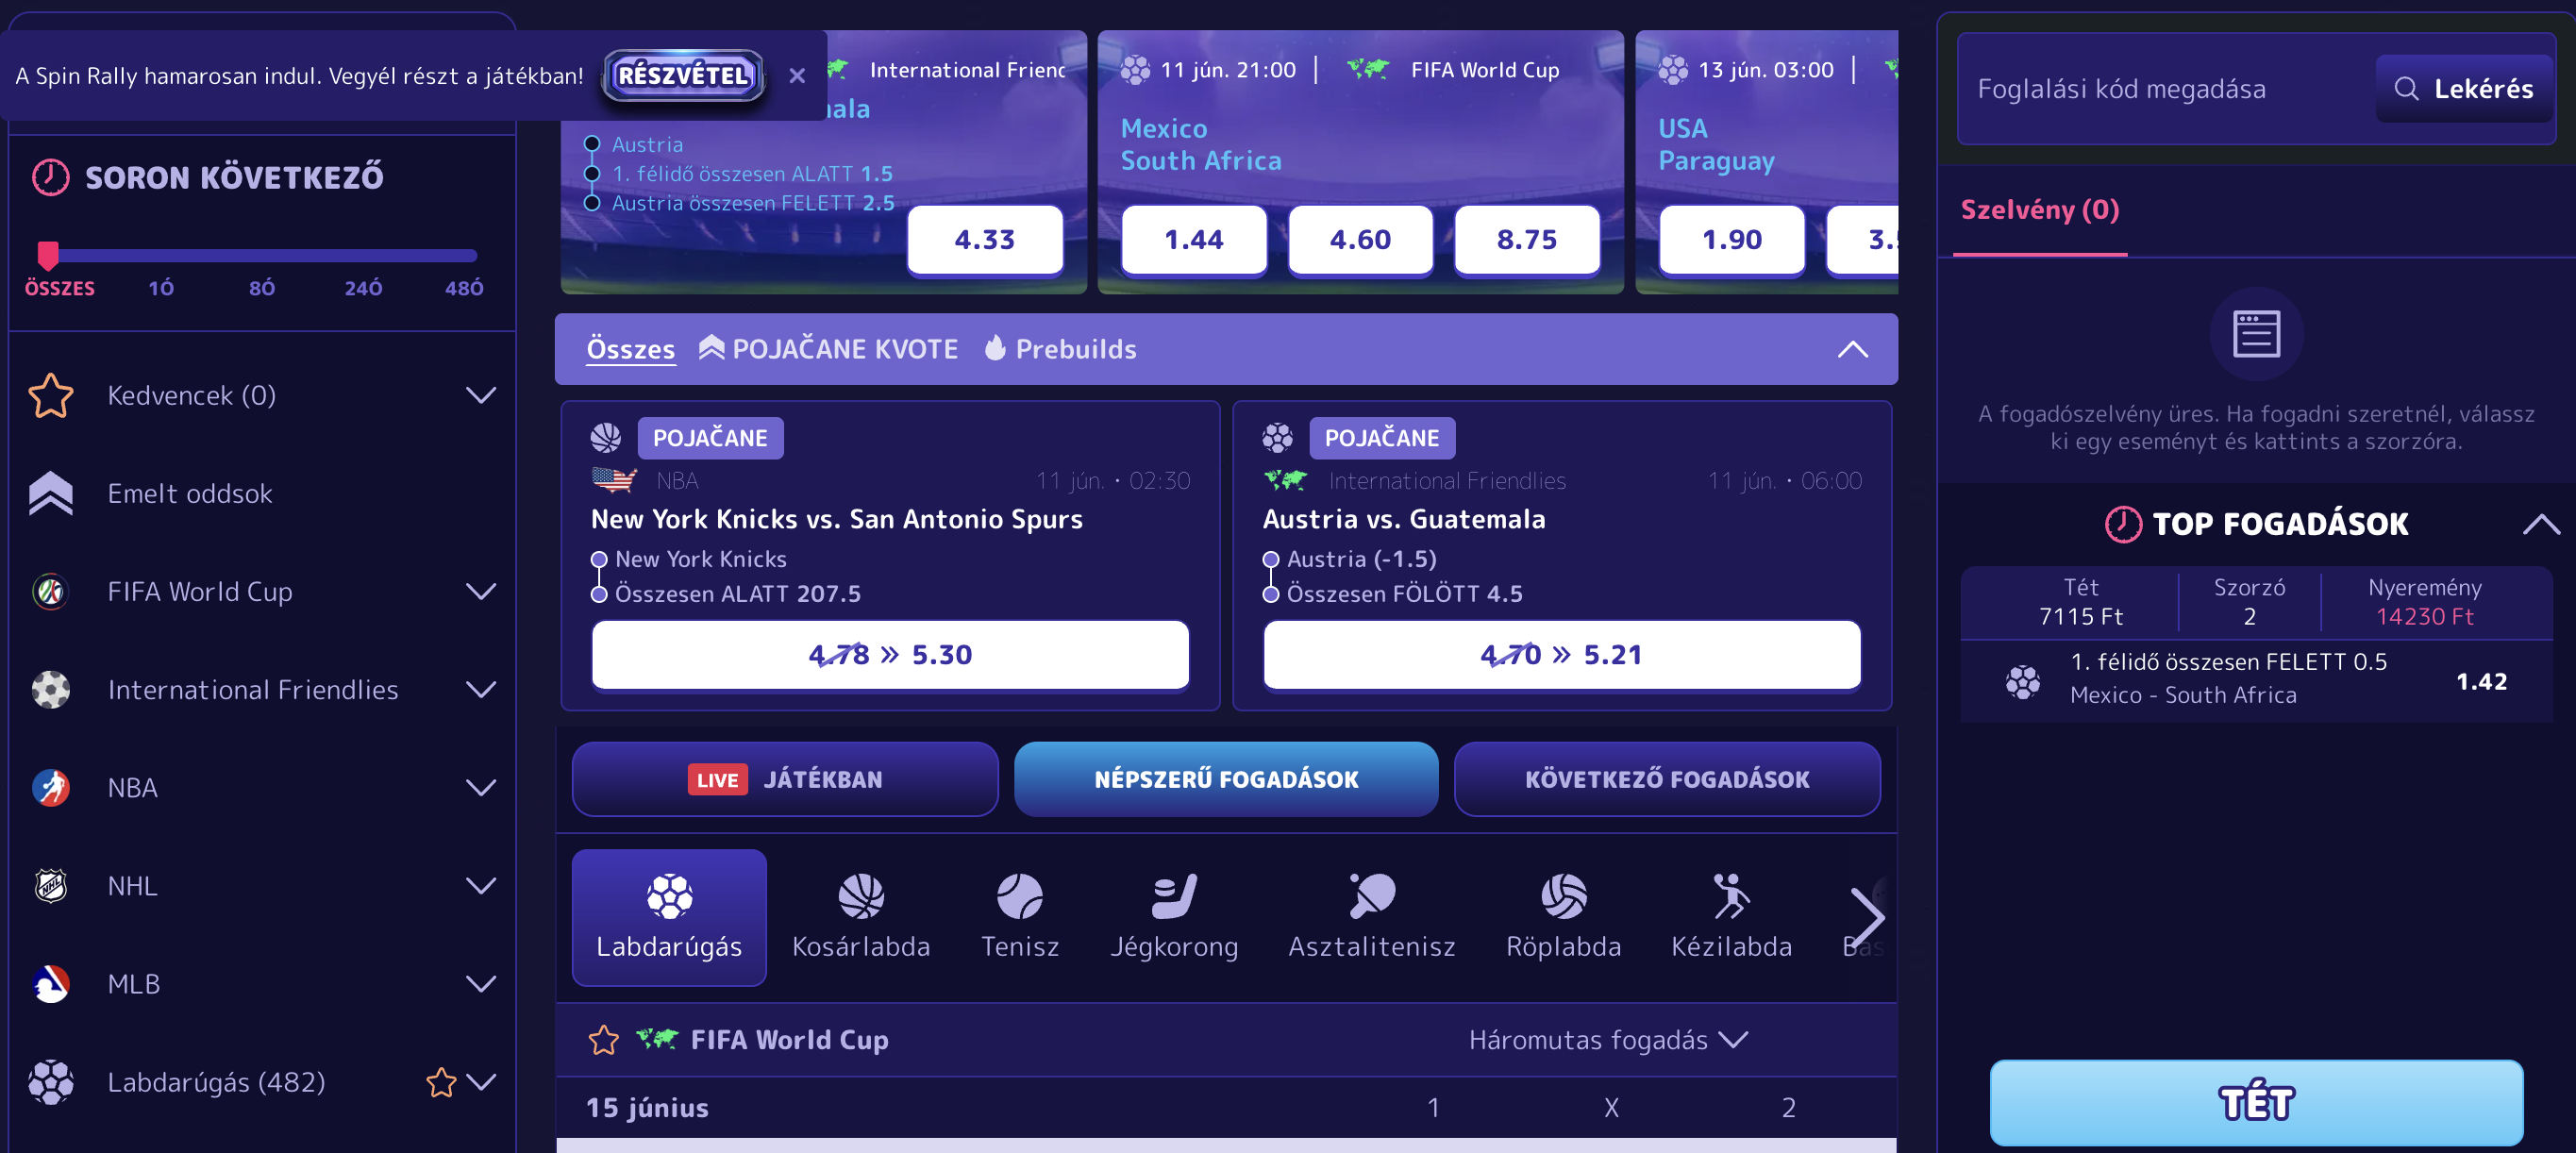This screenshot has width=2576, height=1153.
Task: Select Knicks boosted odds 5.30
Action: (890, 654)
